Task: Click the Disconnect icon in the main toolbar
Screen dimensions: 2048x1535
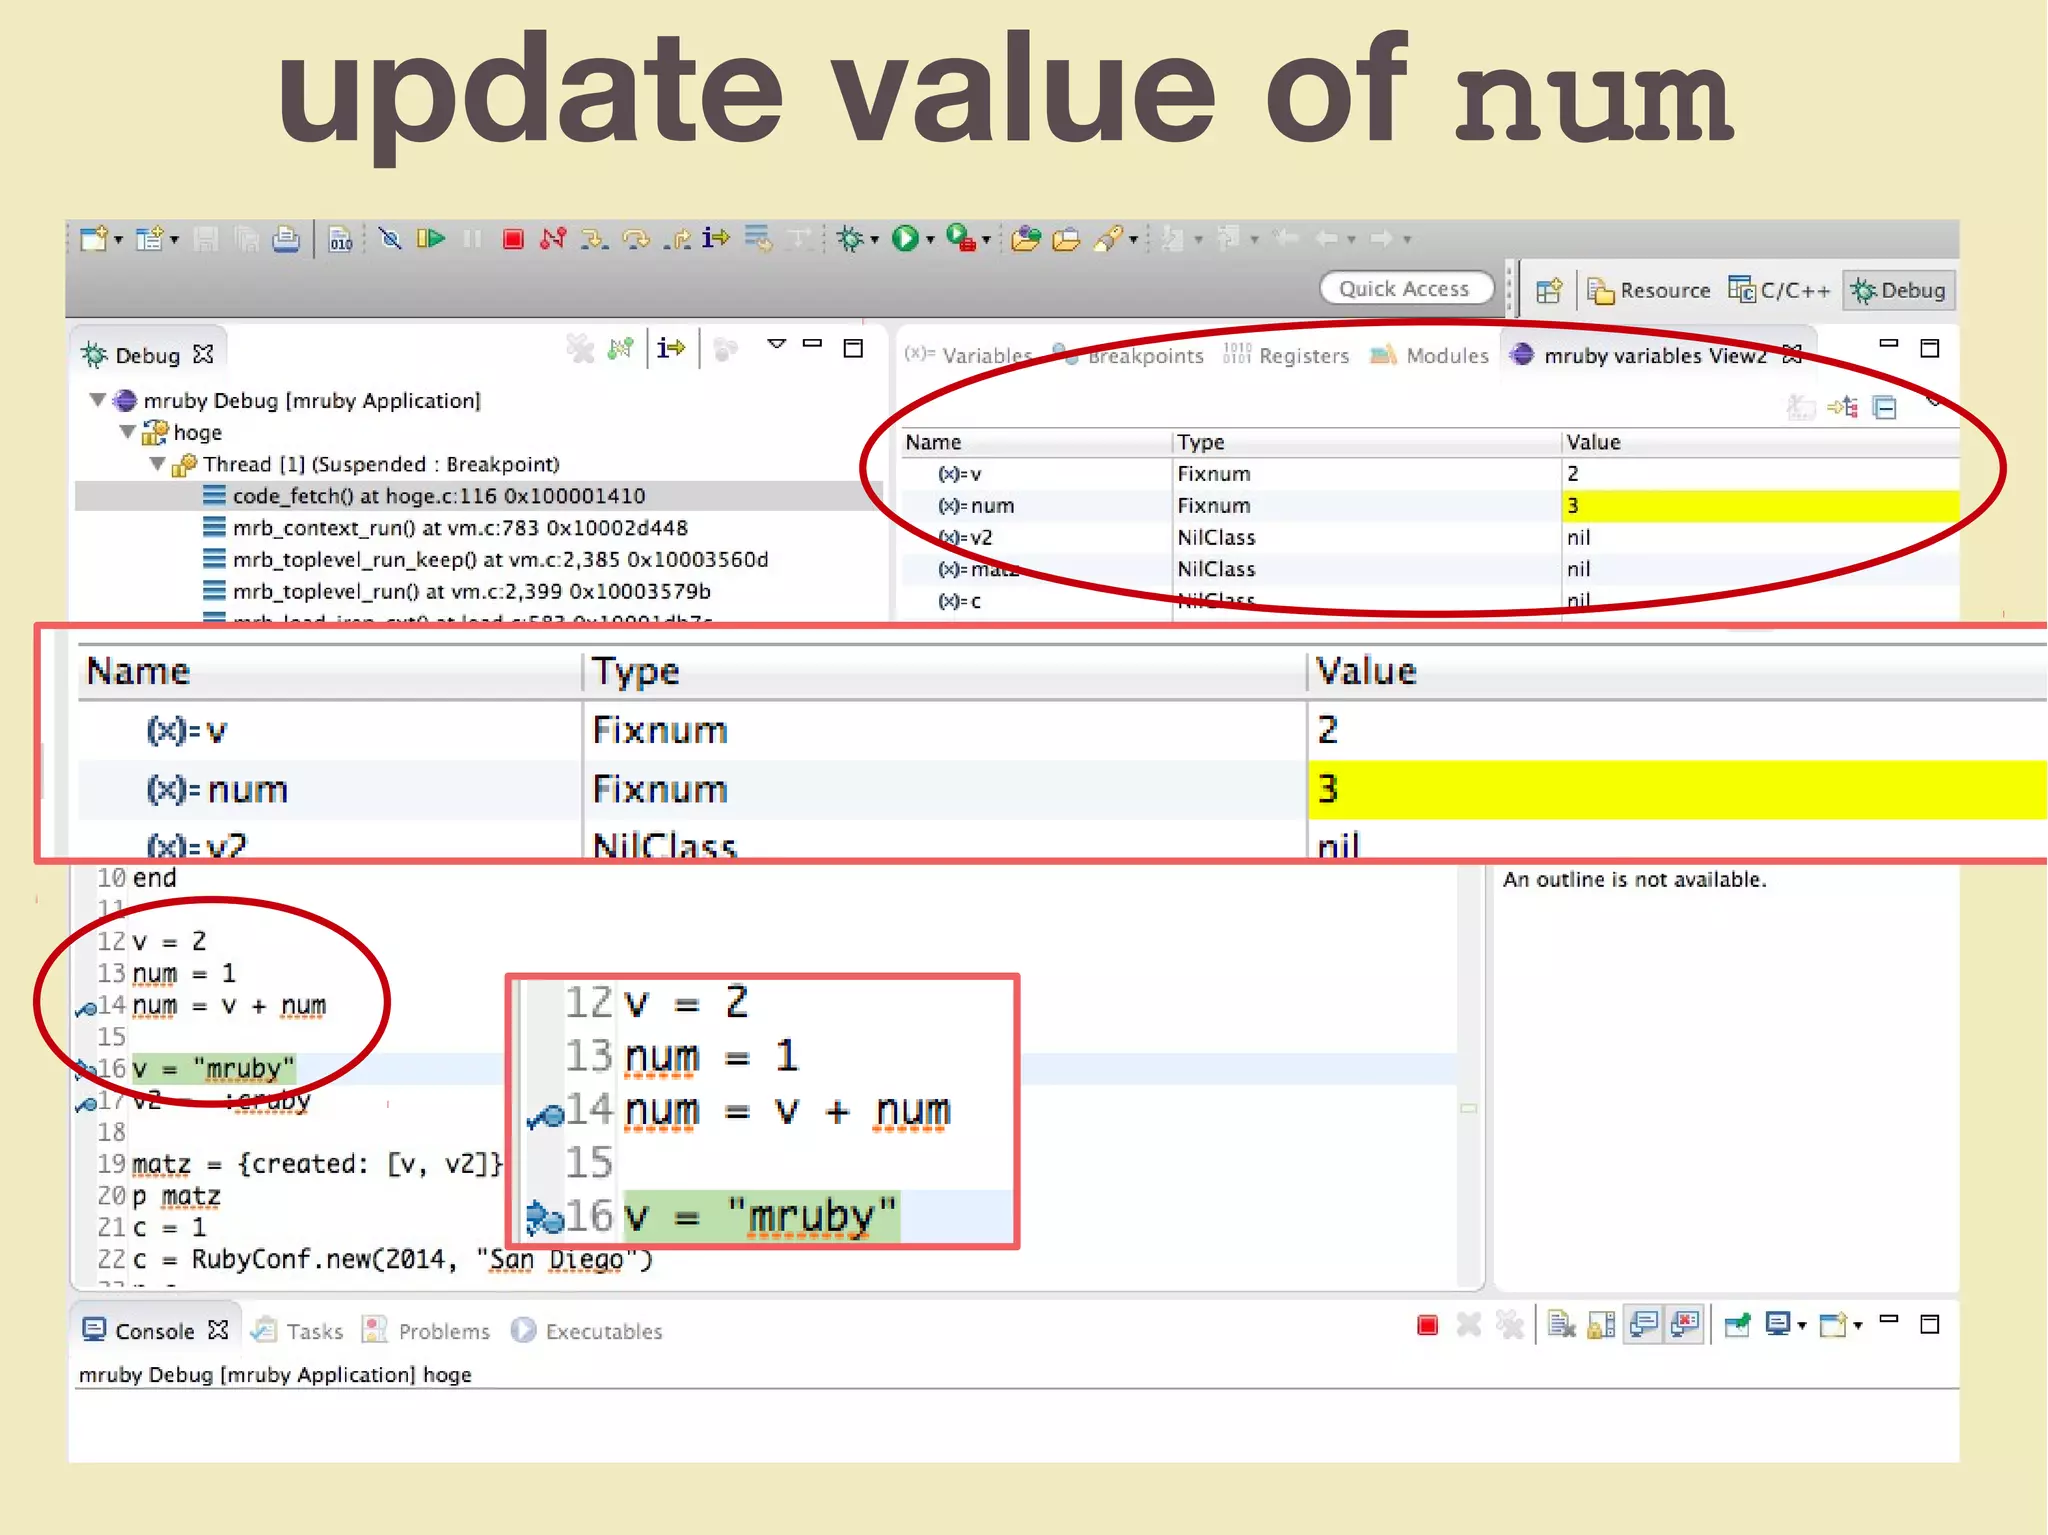Action: tap(553, 239)
